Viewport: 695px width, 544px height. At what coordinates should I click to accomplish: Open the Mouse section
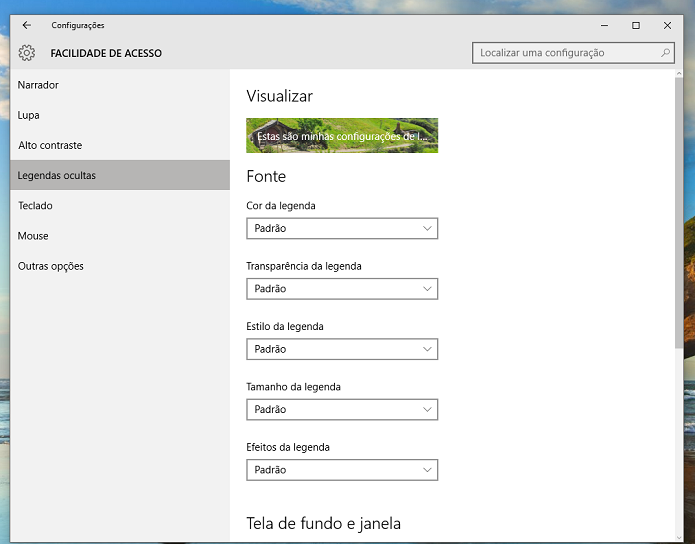pyautogui.click(x=120, y=235)
